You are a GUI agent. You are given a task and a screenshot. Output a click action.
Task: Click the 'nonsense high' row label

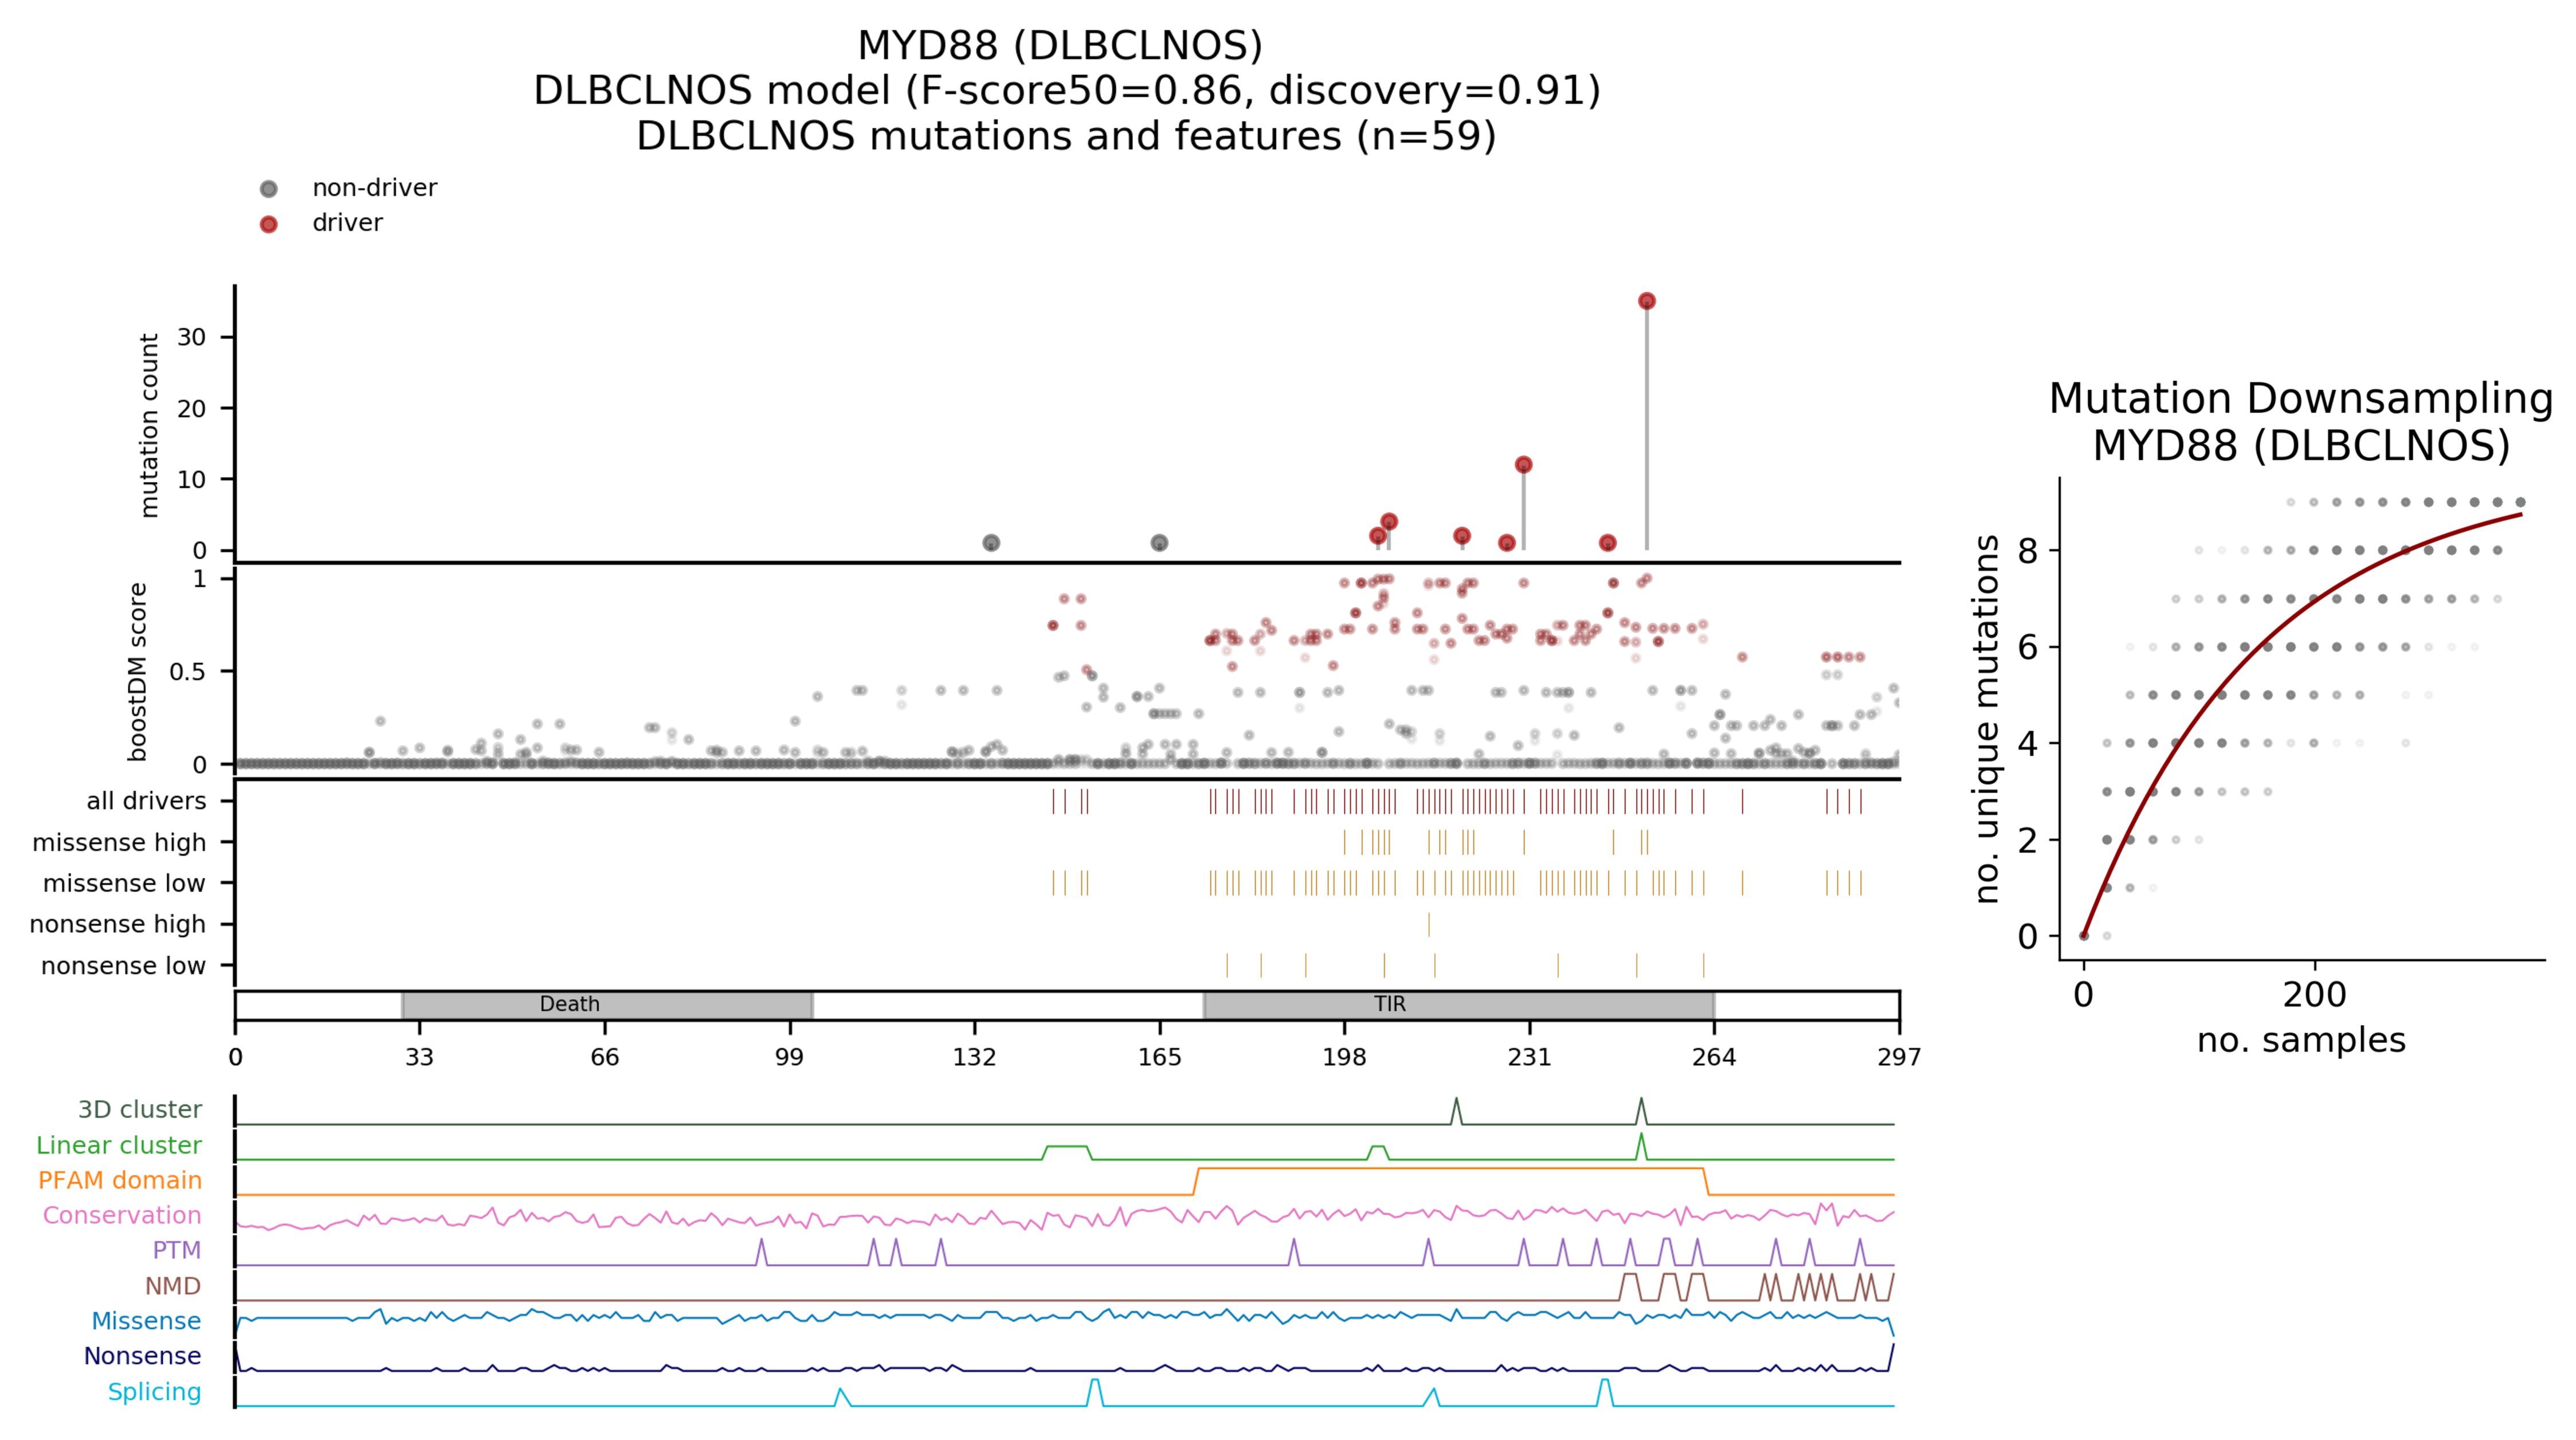coord(118,924)
